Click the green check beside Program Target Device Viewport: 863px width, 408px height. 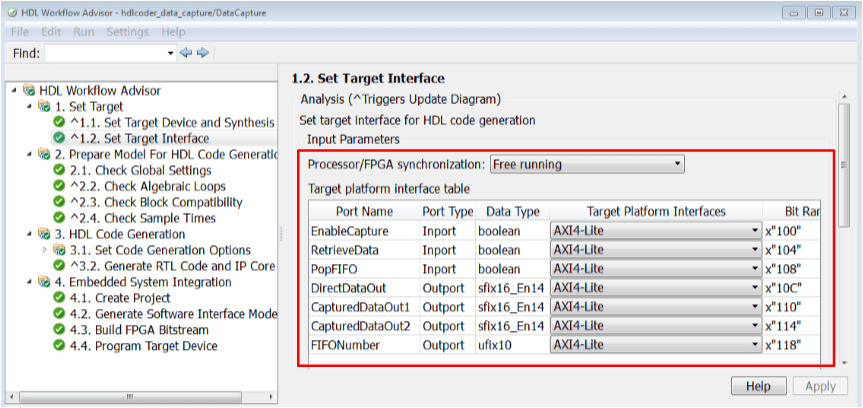59,346
